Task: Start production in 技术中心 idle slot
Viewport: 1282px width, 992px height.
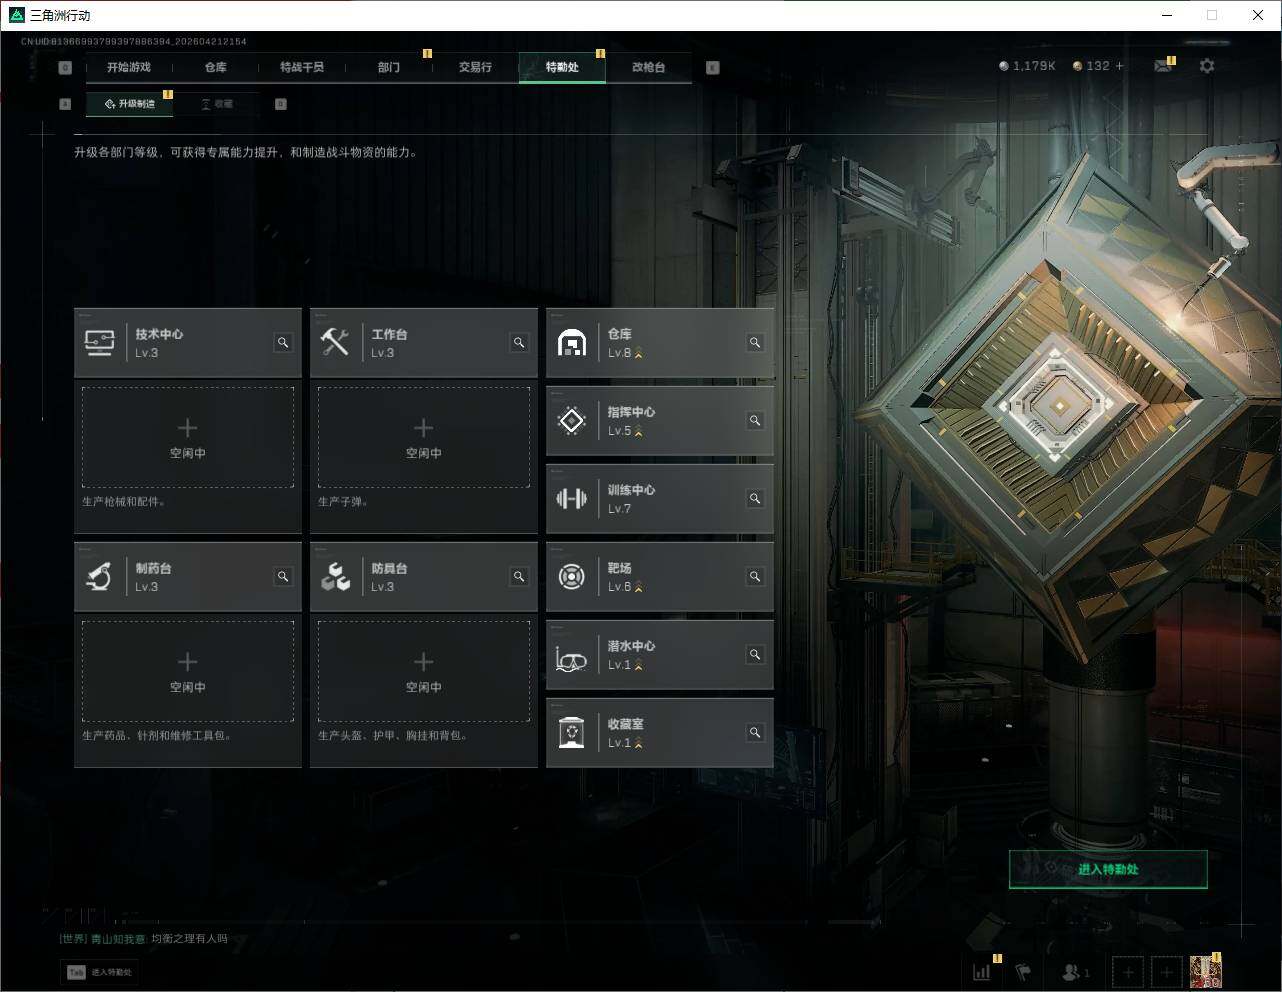Action: [188, 437]
